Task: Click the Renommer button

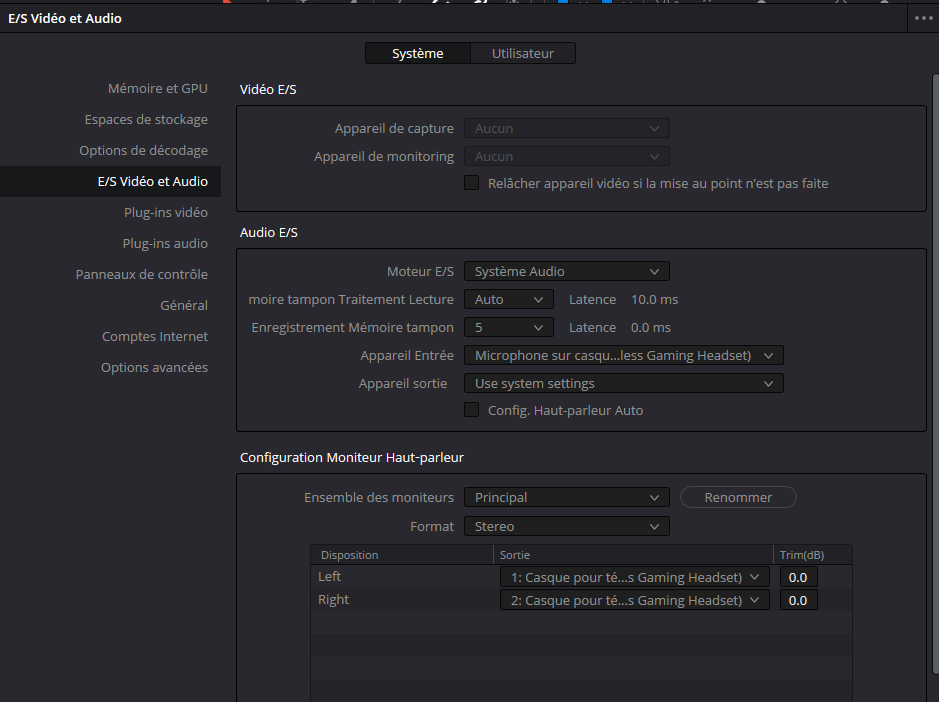Action: [x=738, y=497]
